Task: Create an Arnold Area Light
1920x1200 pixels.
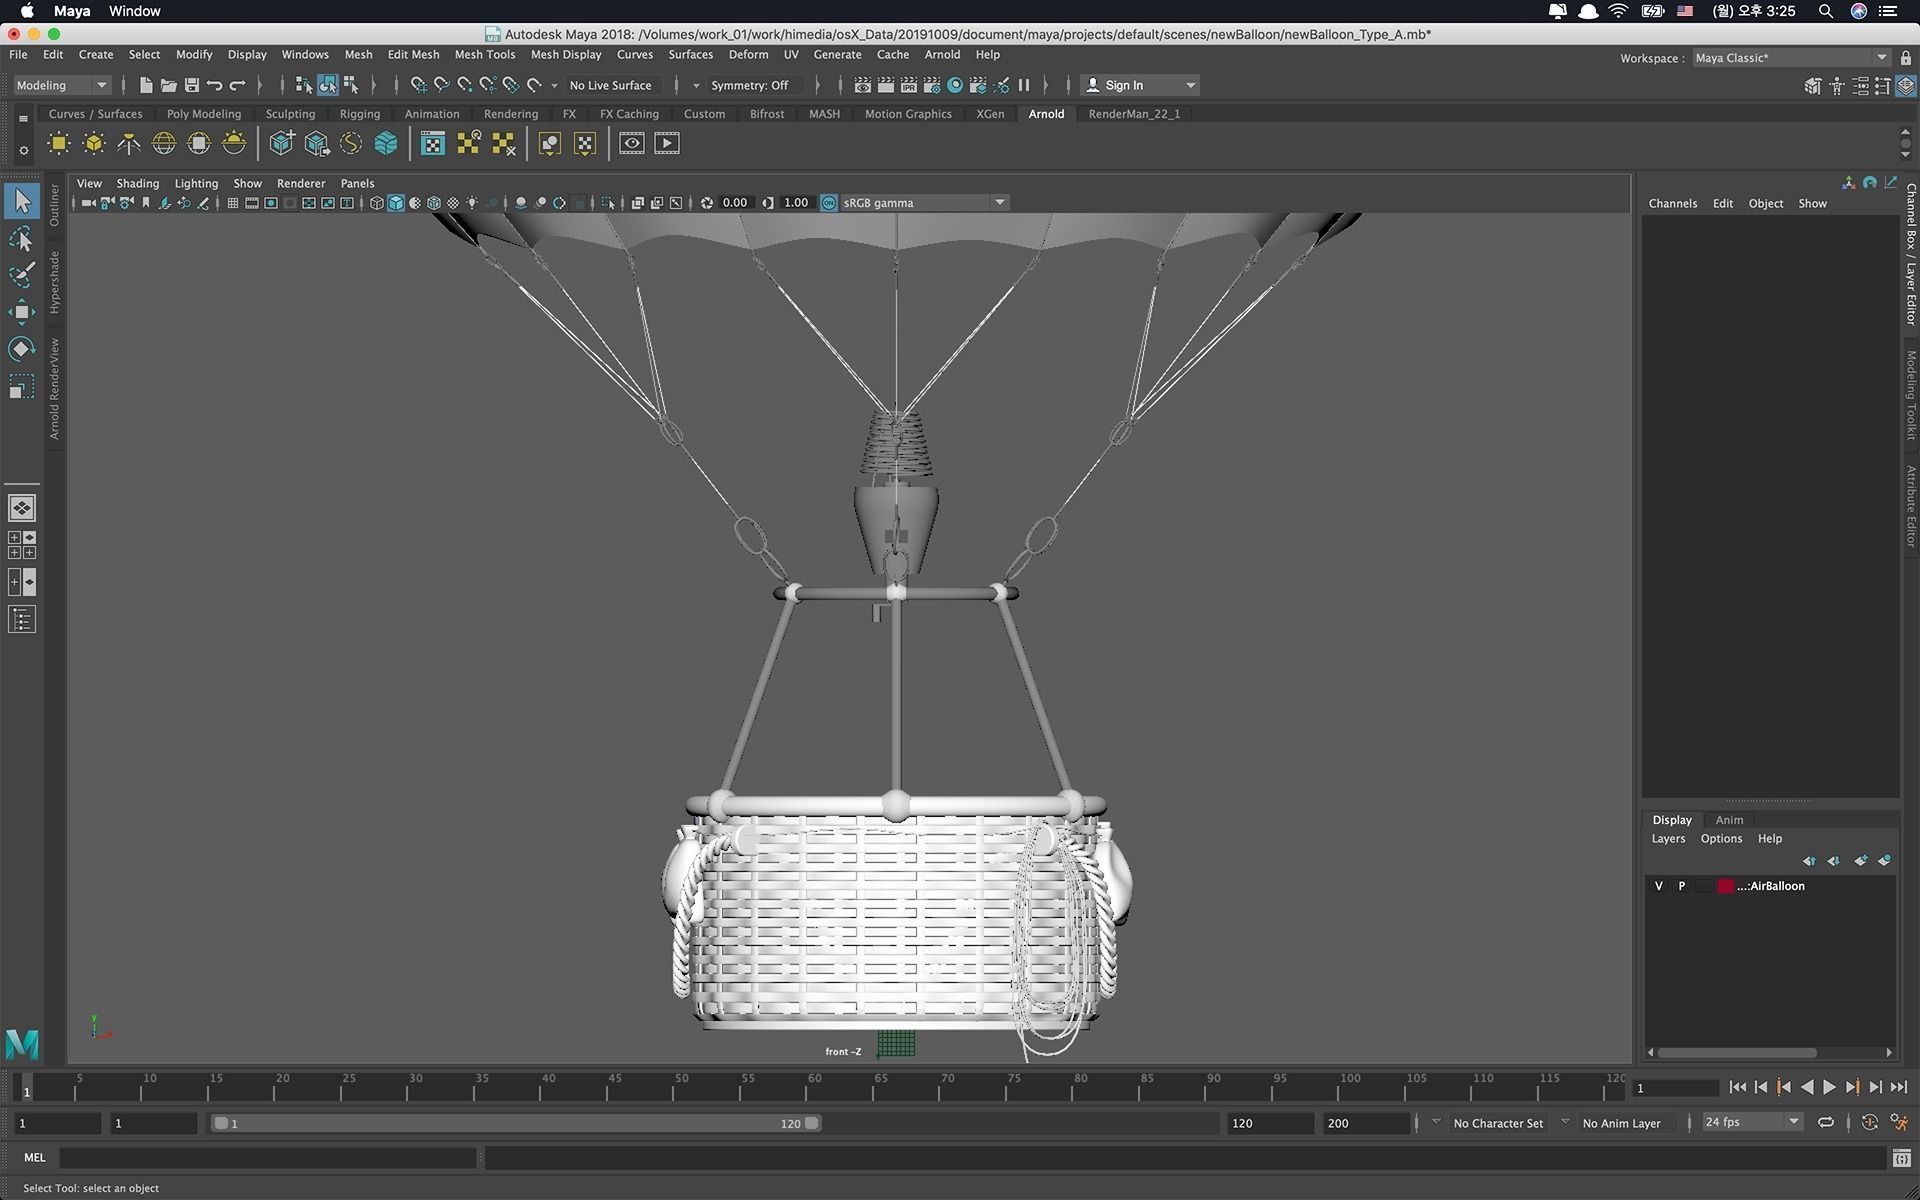Action: click(59, 144)
